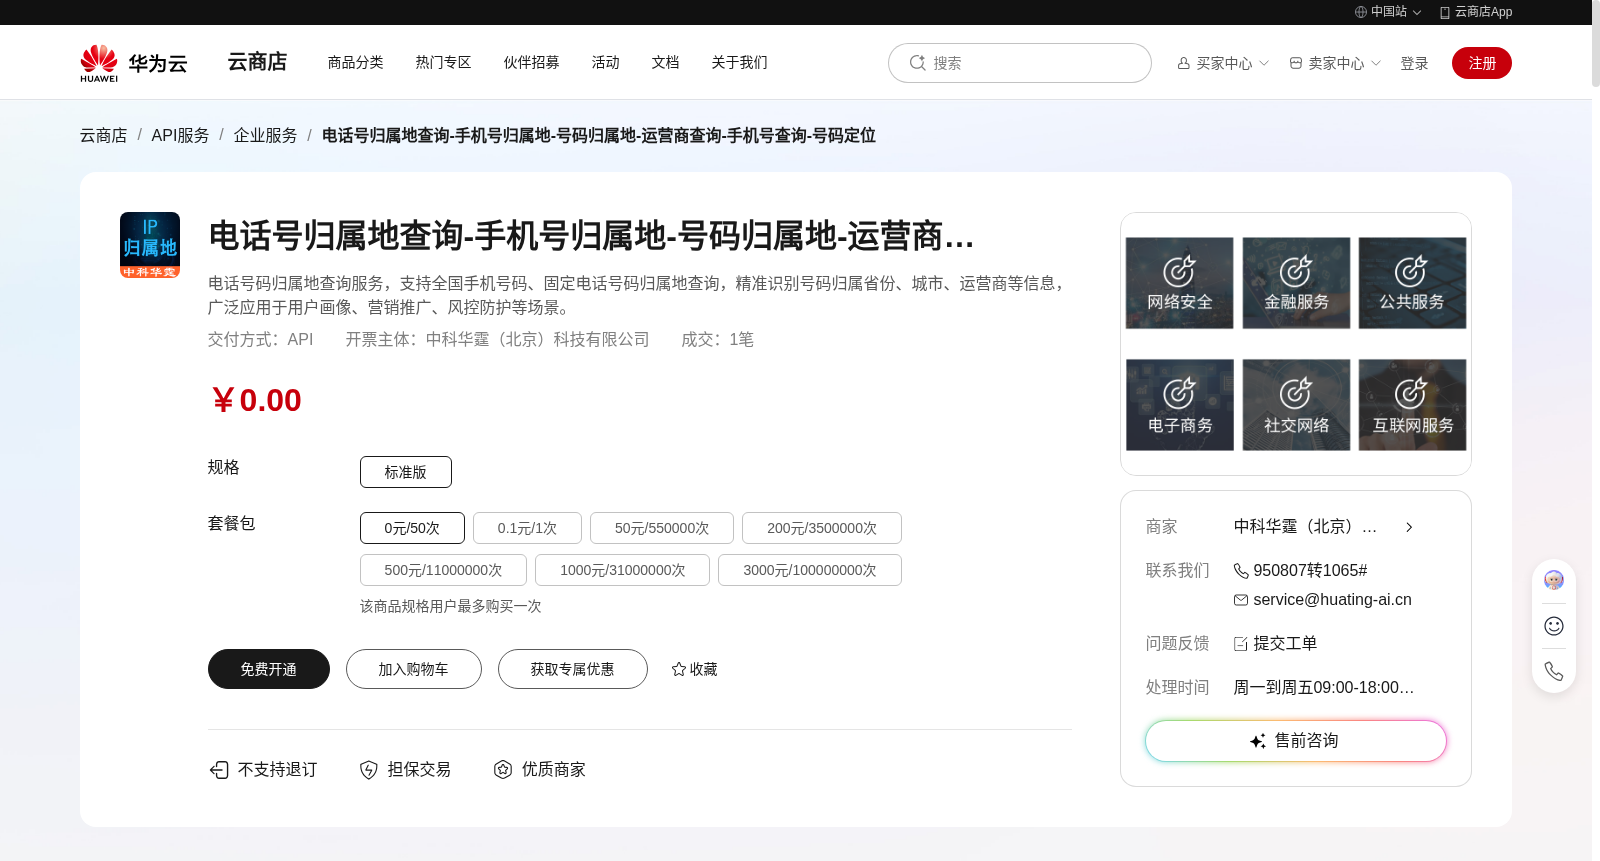Click the 加入购物车 button
This screenshot has width=1600, height=861.
click(x=414, y=669)
